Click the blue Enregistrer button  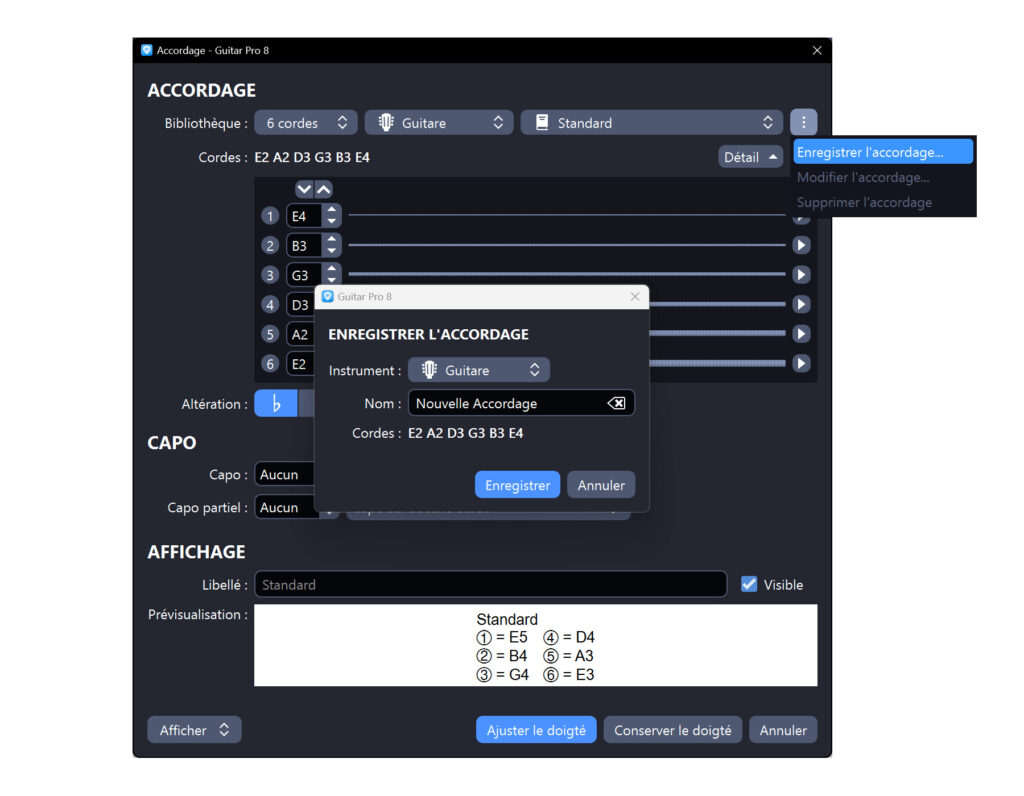[517, 485]
